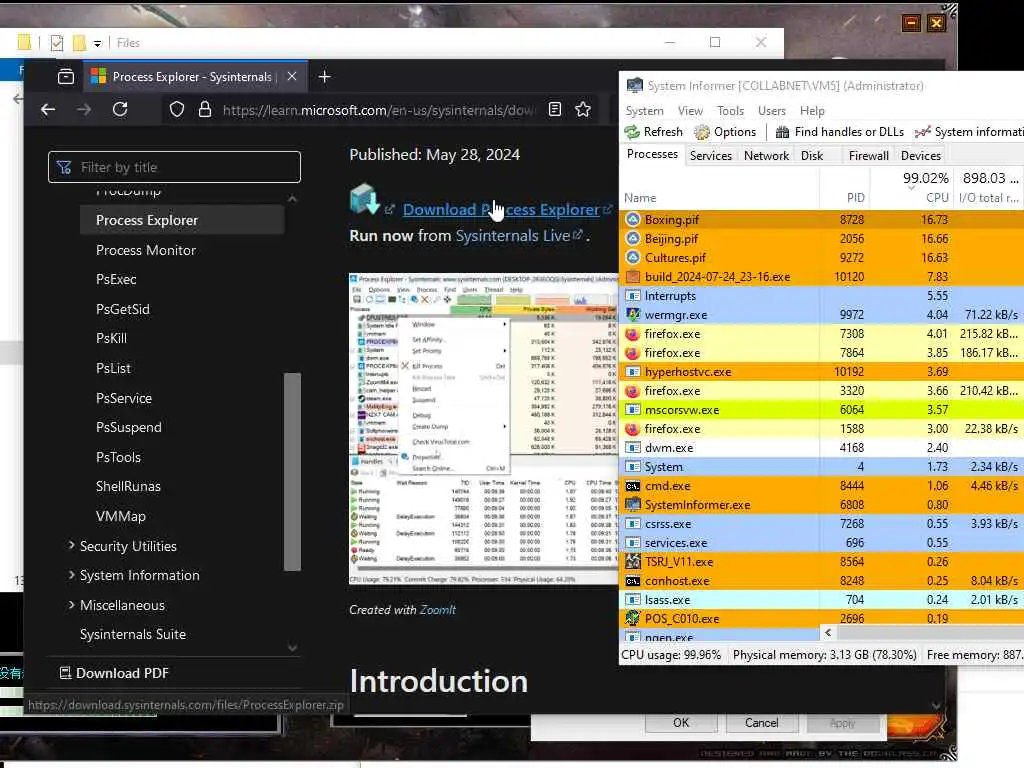
Task: Go back using Firefox back arrow
Action: click(48, 110)
